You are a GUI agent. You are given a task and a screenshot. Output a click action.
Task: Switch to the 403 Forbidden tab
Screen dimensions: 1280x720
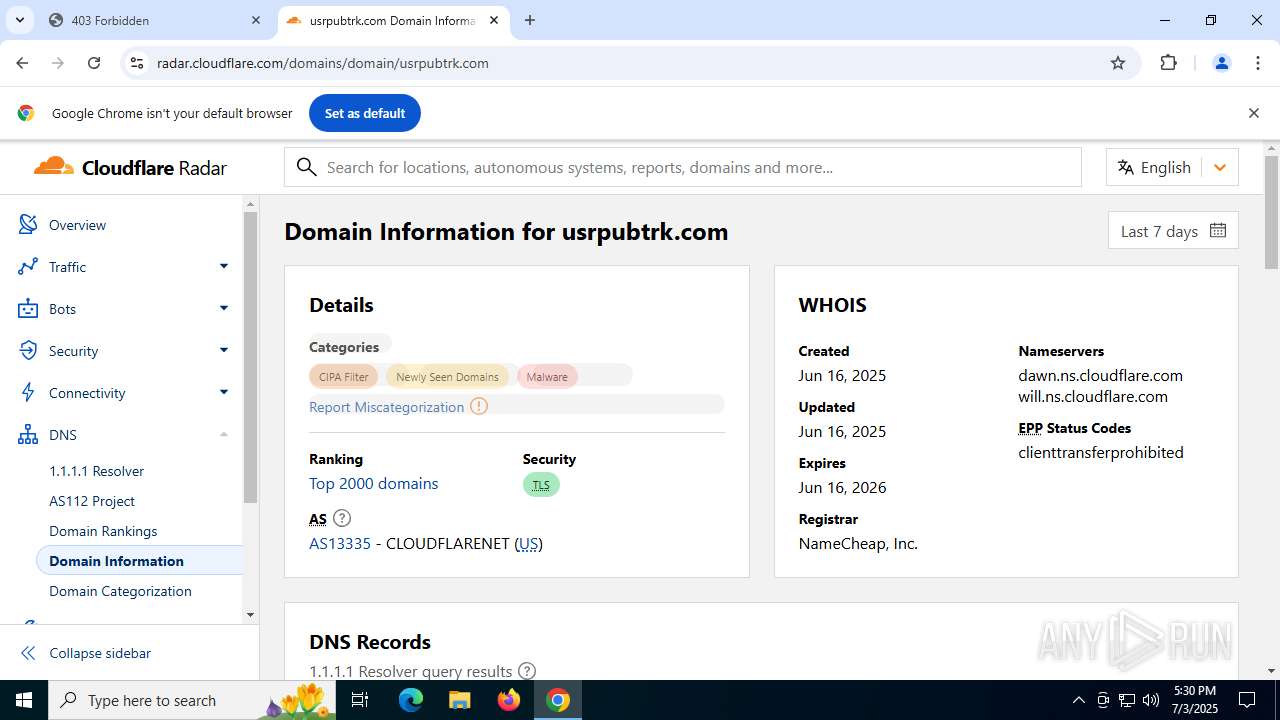coord(153,20)
